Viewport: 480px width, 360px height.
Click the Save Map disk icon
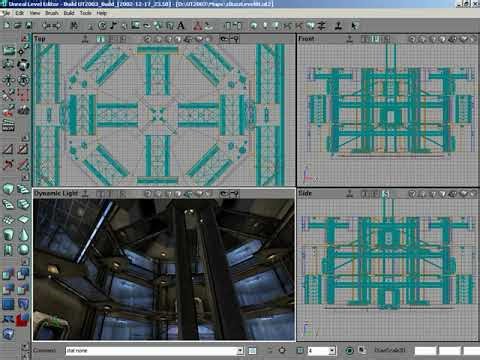click(29, 25)
